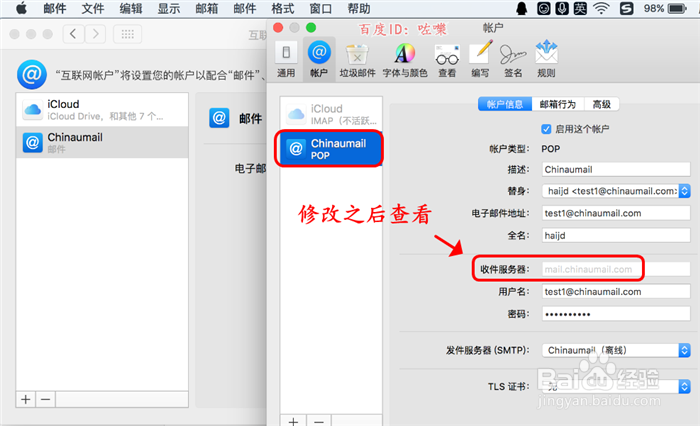
Task: Switch to Account Information (帐户信息) tab
Action: click(505, 104)
